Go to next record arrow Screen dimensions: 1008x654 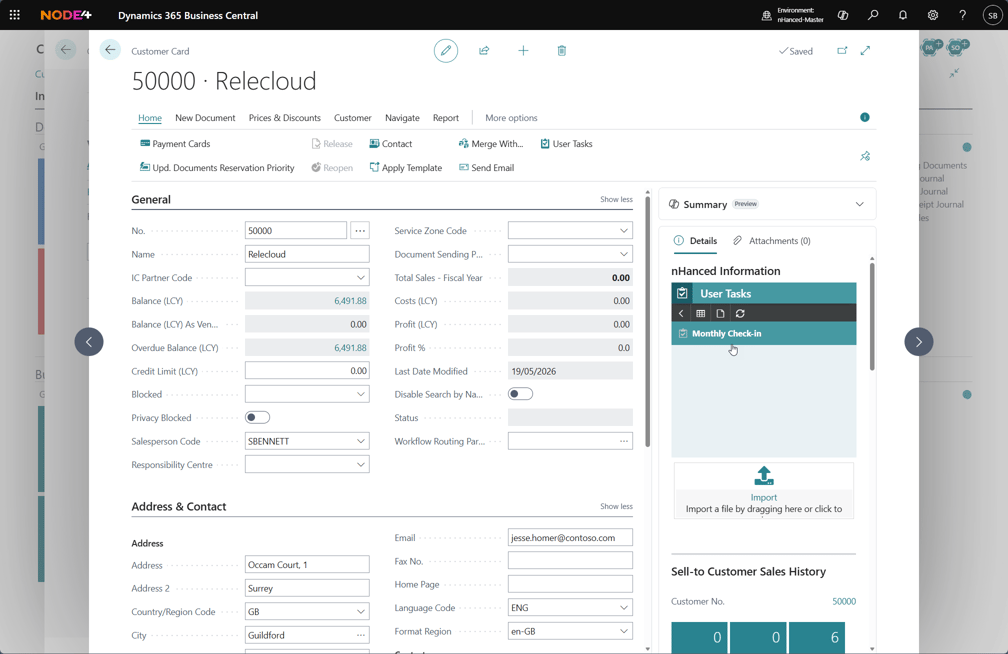click(x=919, y=341)
